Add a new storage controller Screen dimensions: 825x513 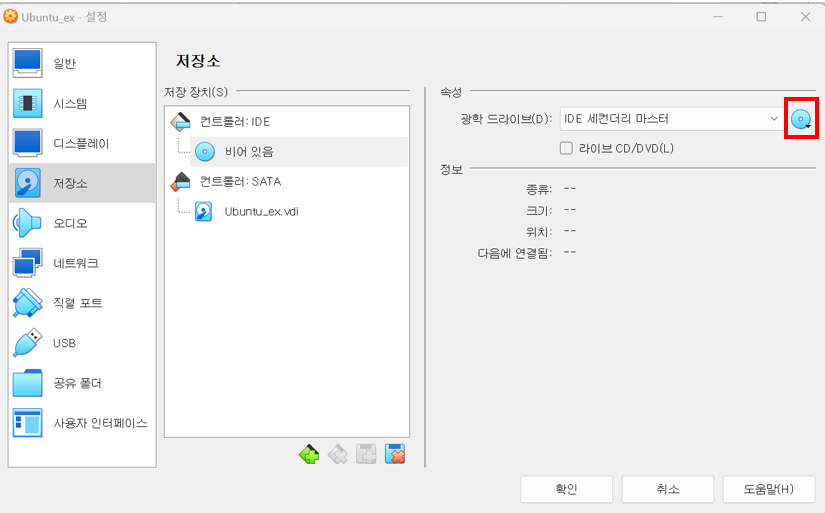(x=309, y=454)
